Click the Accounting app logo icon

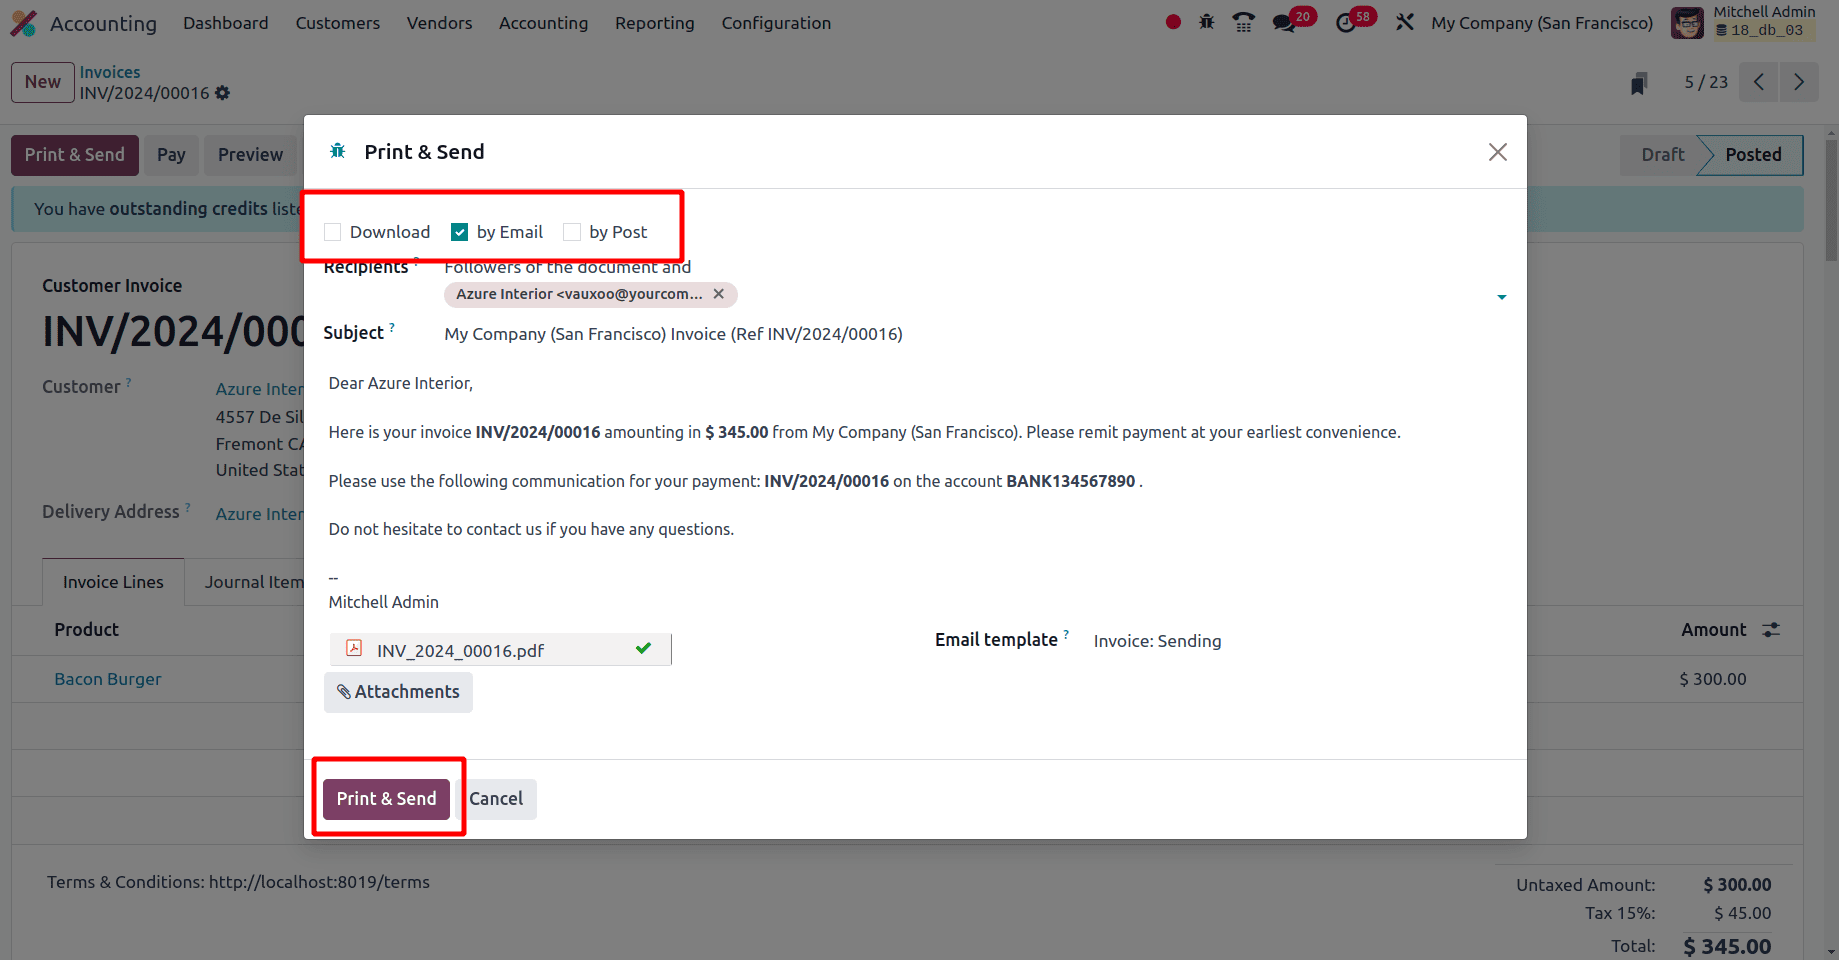[x=23, y=23]
